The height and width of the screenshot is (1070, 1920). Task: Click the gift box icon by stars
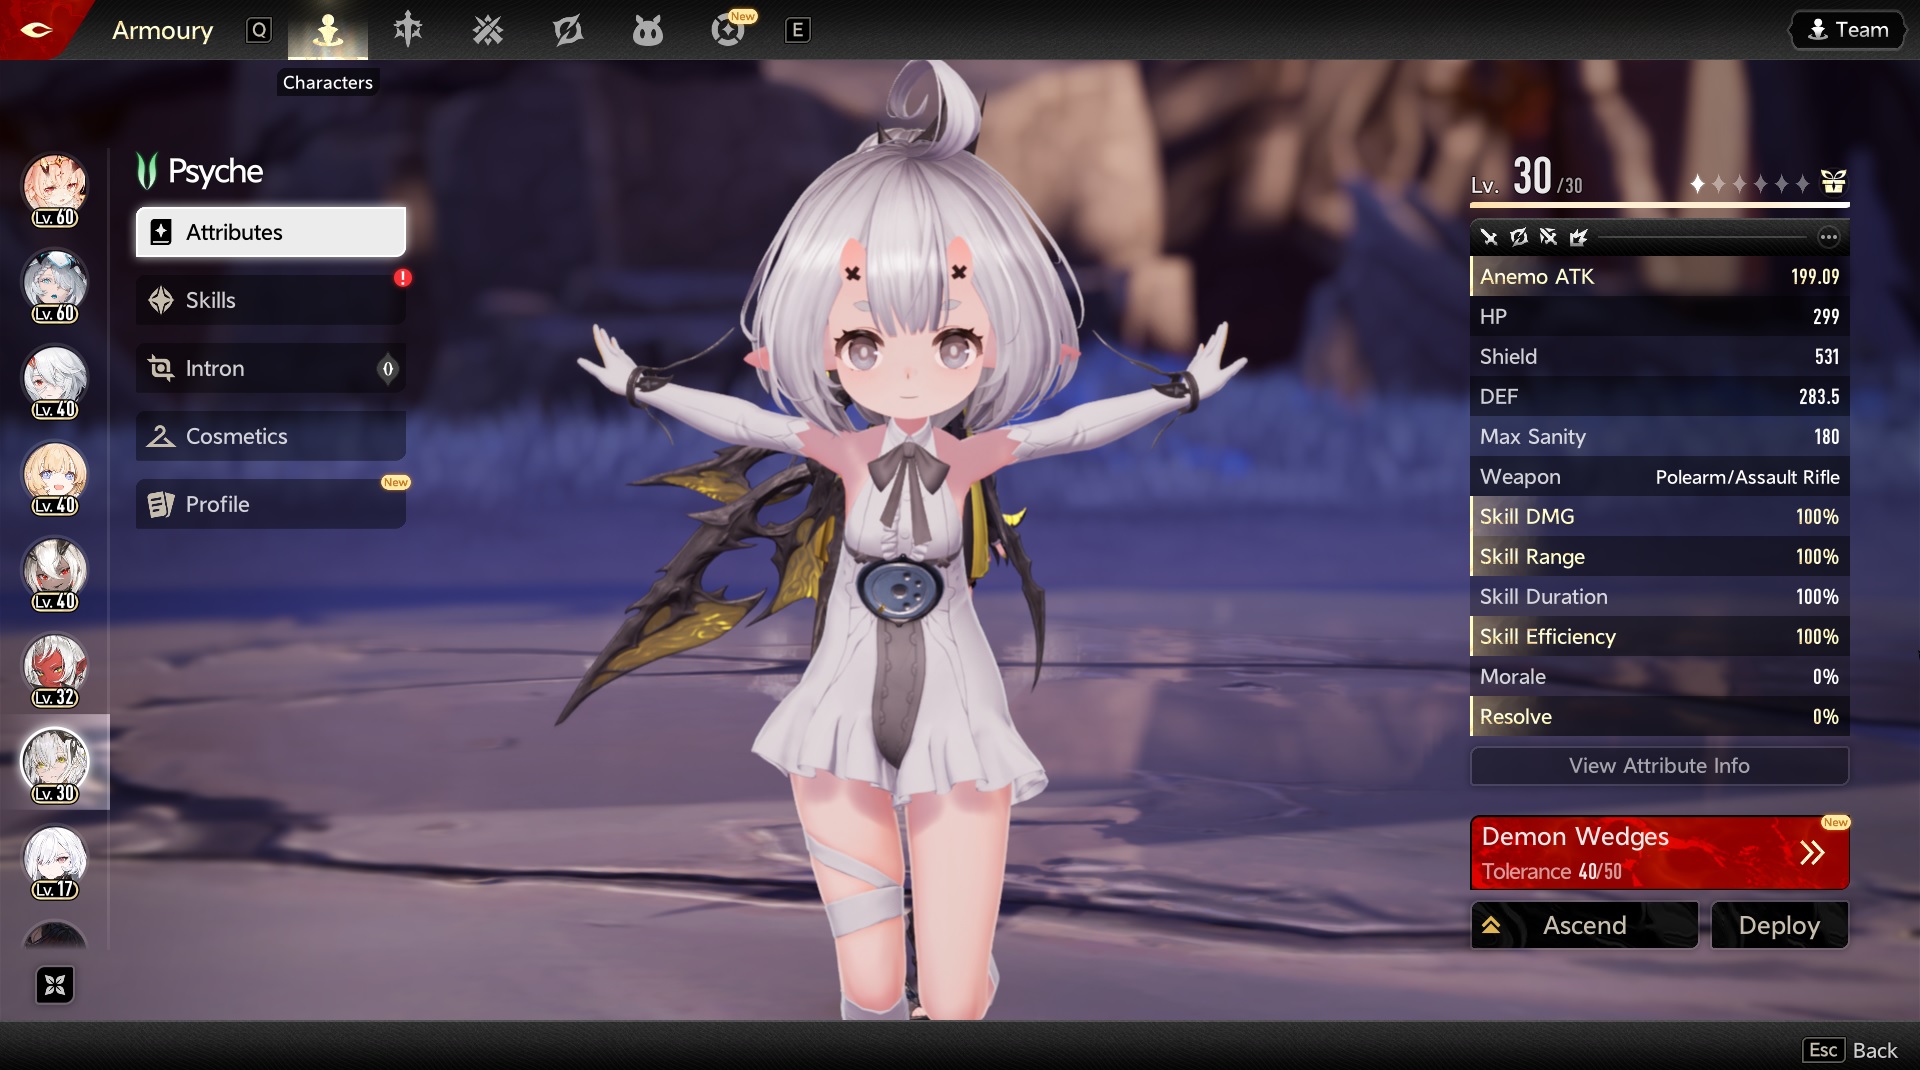point(1833,182)
